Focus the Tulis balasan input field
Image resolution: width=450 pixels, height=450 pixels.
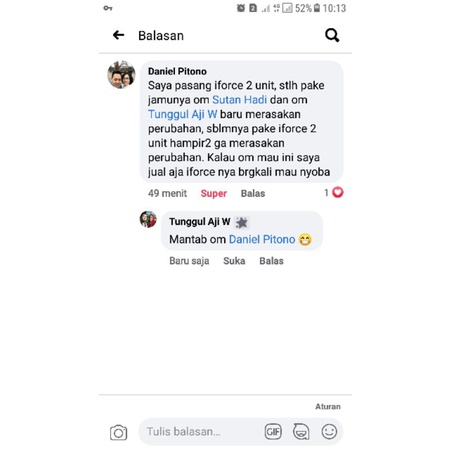point(200,432)
